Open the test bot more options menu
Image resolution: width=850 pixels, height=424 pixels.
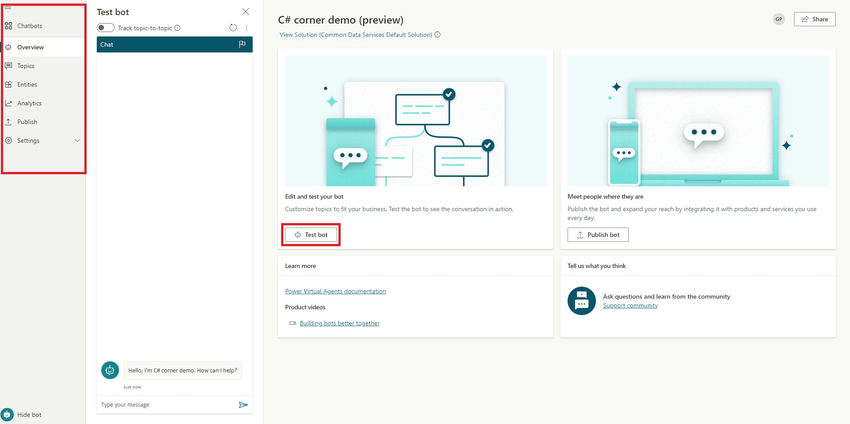coord(247,28)
